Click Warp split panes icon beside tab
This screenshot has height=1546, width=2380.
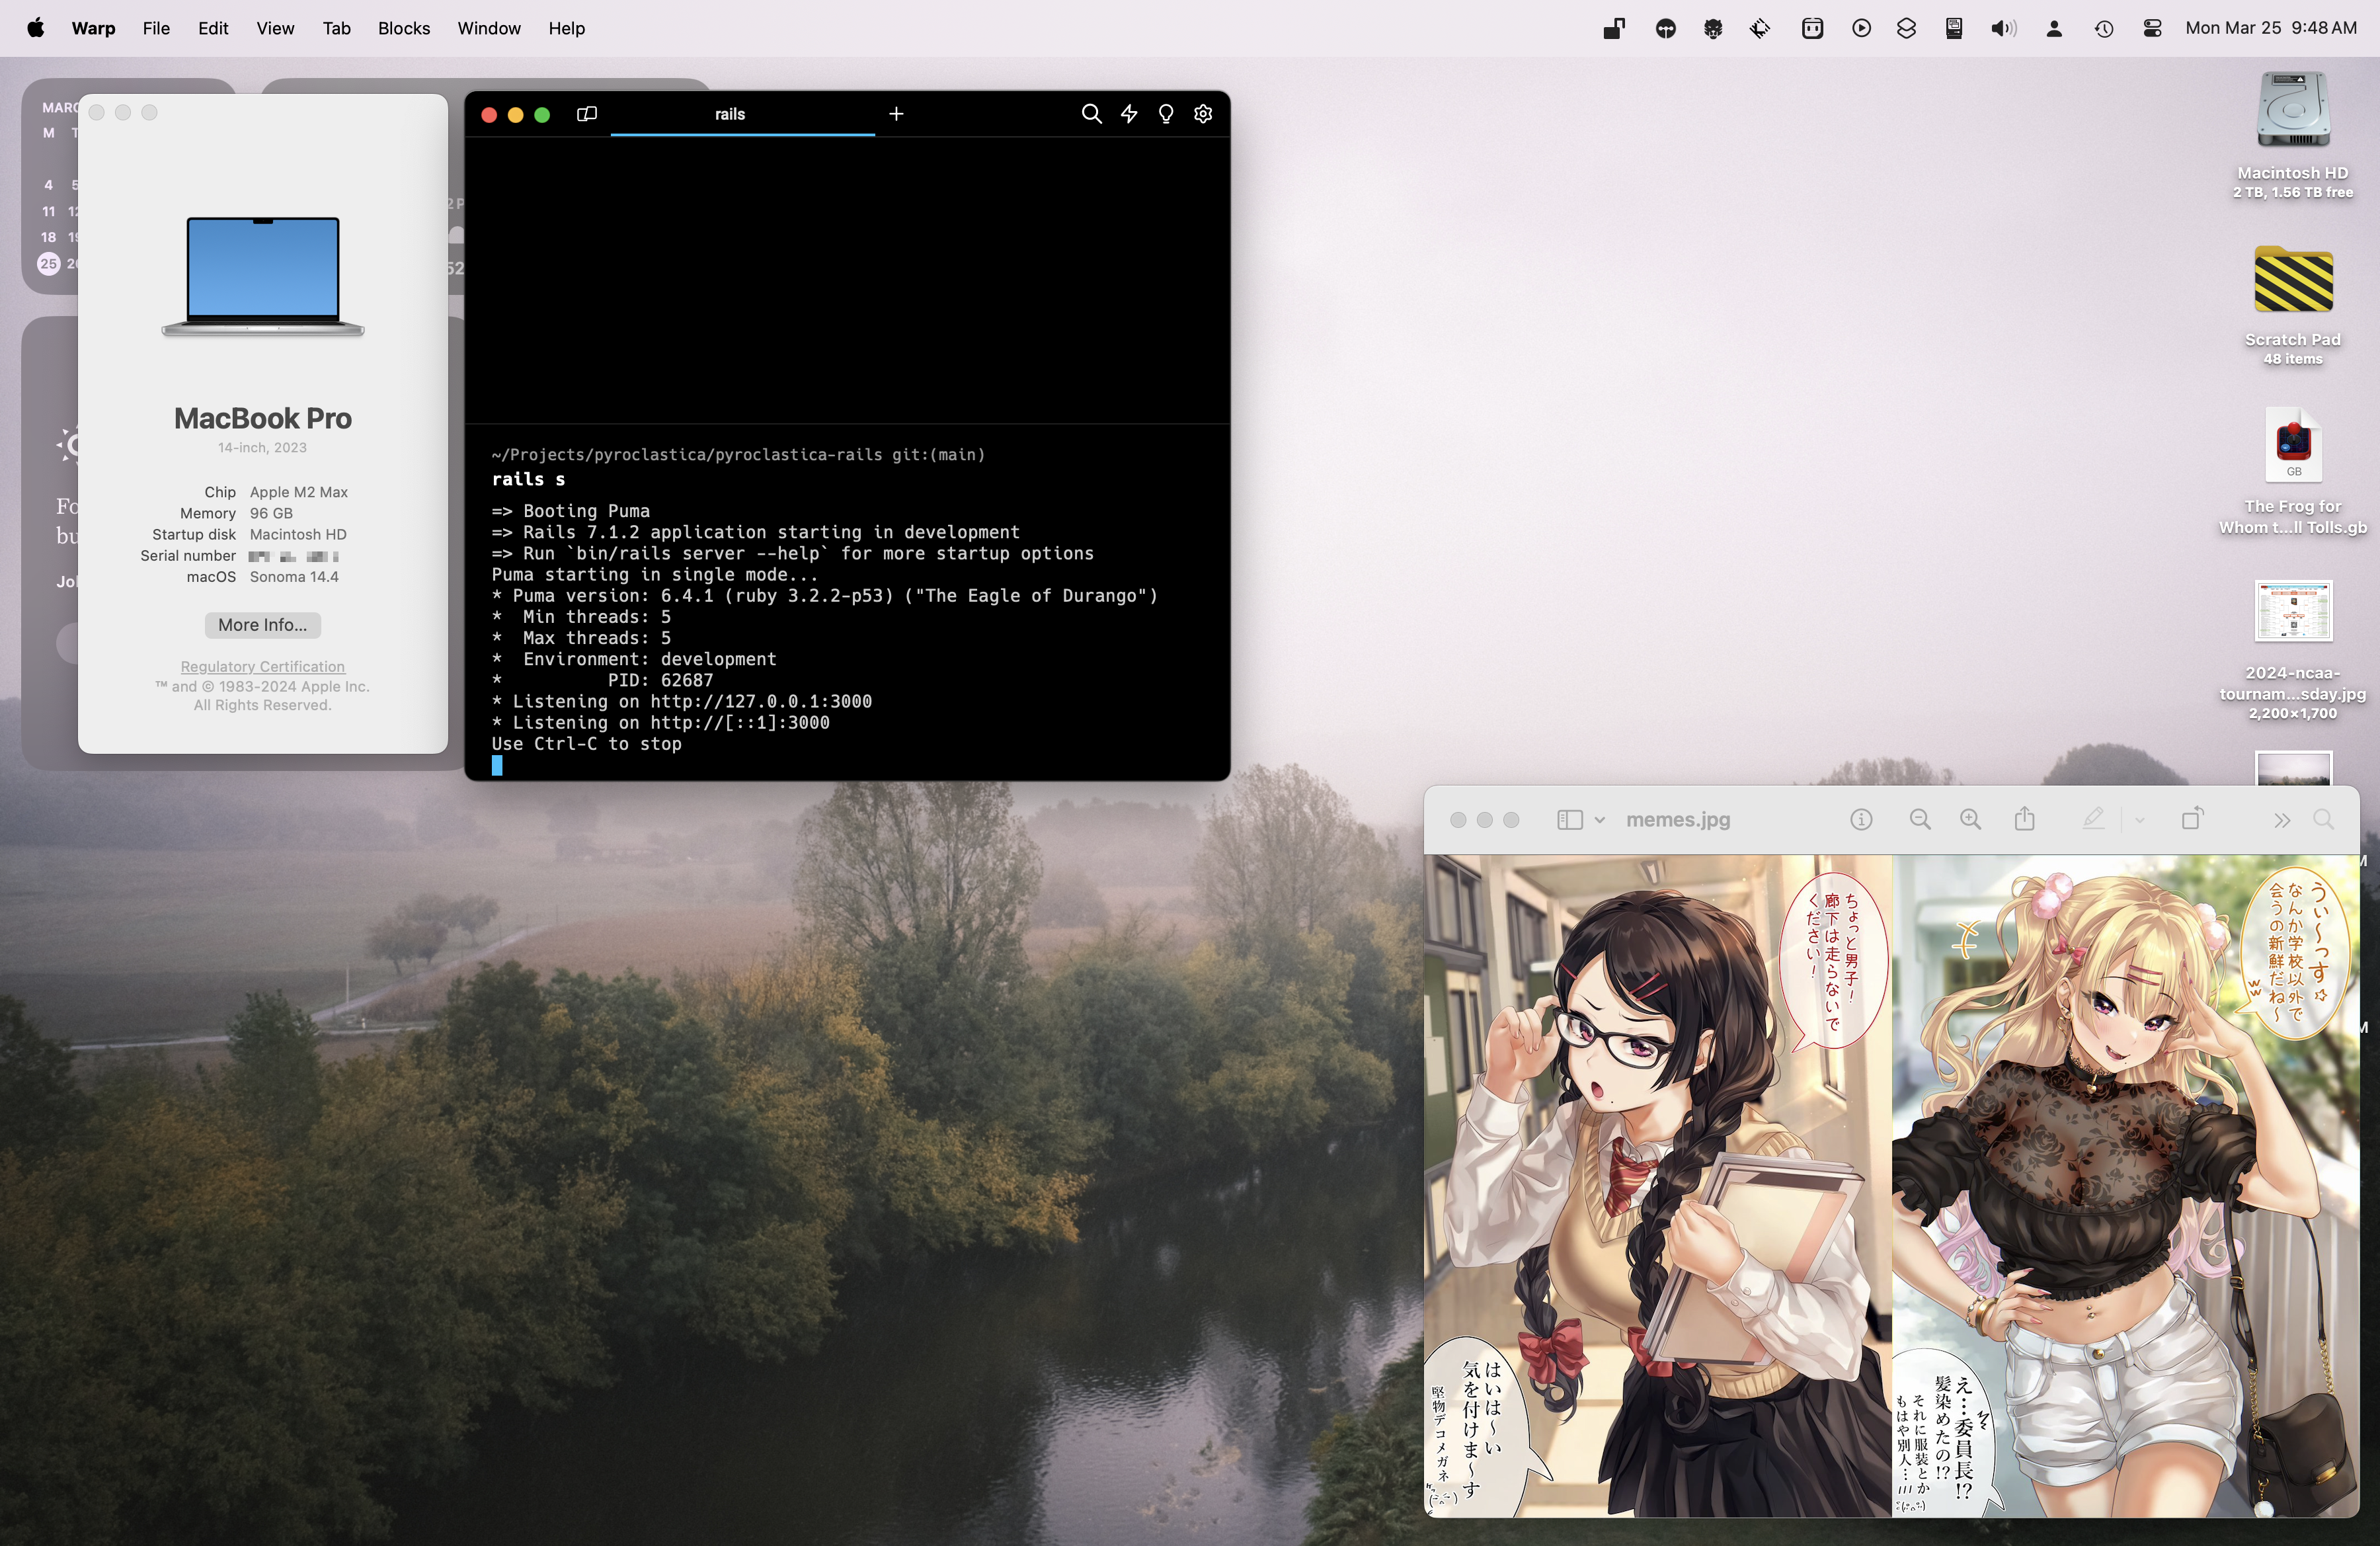pyautogui.click(x=587, y=114)
